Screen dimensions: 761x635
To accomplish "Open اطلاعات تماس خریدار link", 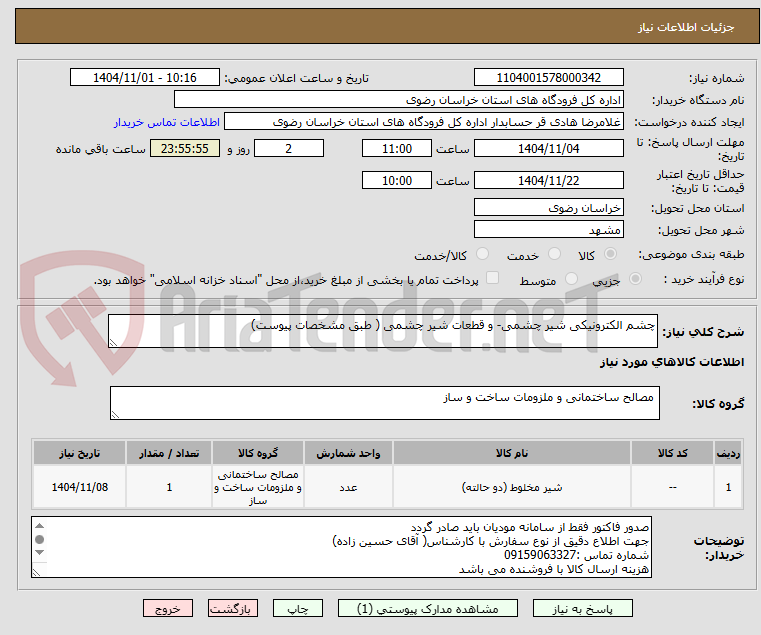I will [x=167, y=122].
